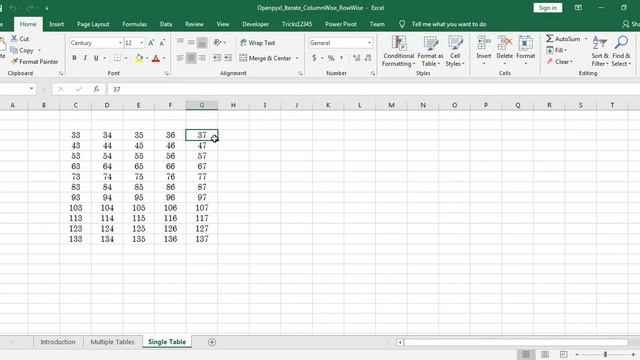This screenshot has width=640, height=360.
Task: Switch to Normal view in status bar
Action: pyautogui.click(x=526, y=354)
